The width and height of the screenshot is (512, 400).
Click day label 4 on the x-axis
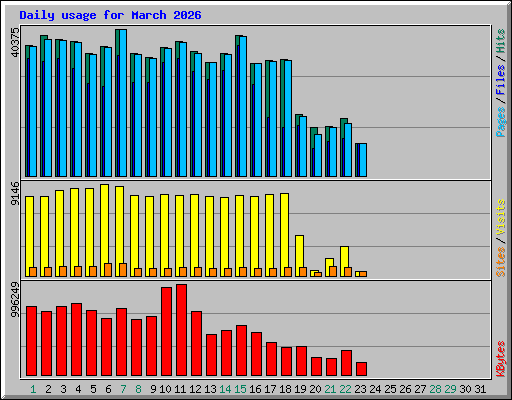click(x=78, y=389)
